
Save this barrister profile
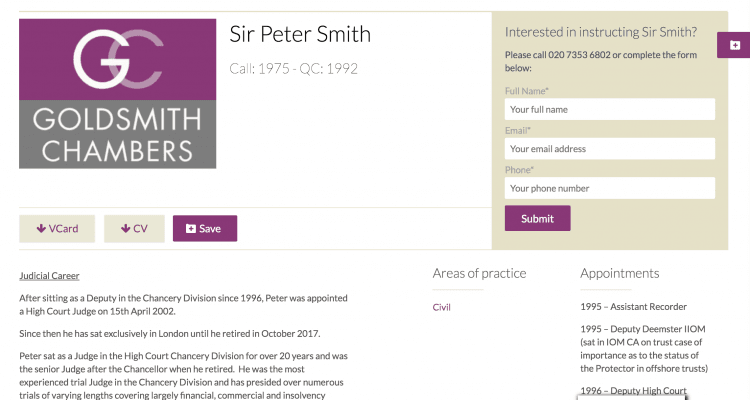(205, 228)
